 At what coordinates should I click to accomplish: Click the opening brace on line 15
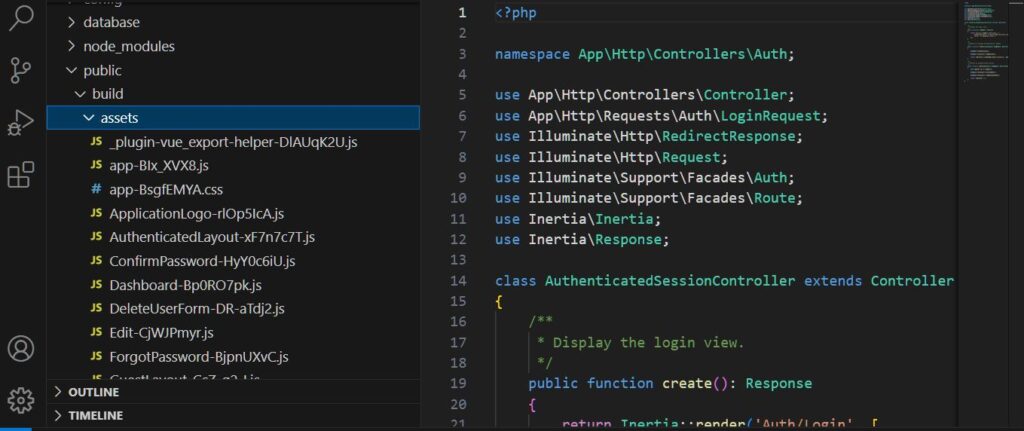(500, 302)
